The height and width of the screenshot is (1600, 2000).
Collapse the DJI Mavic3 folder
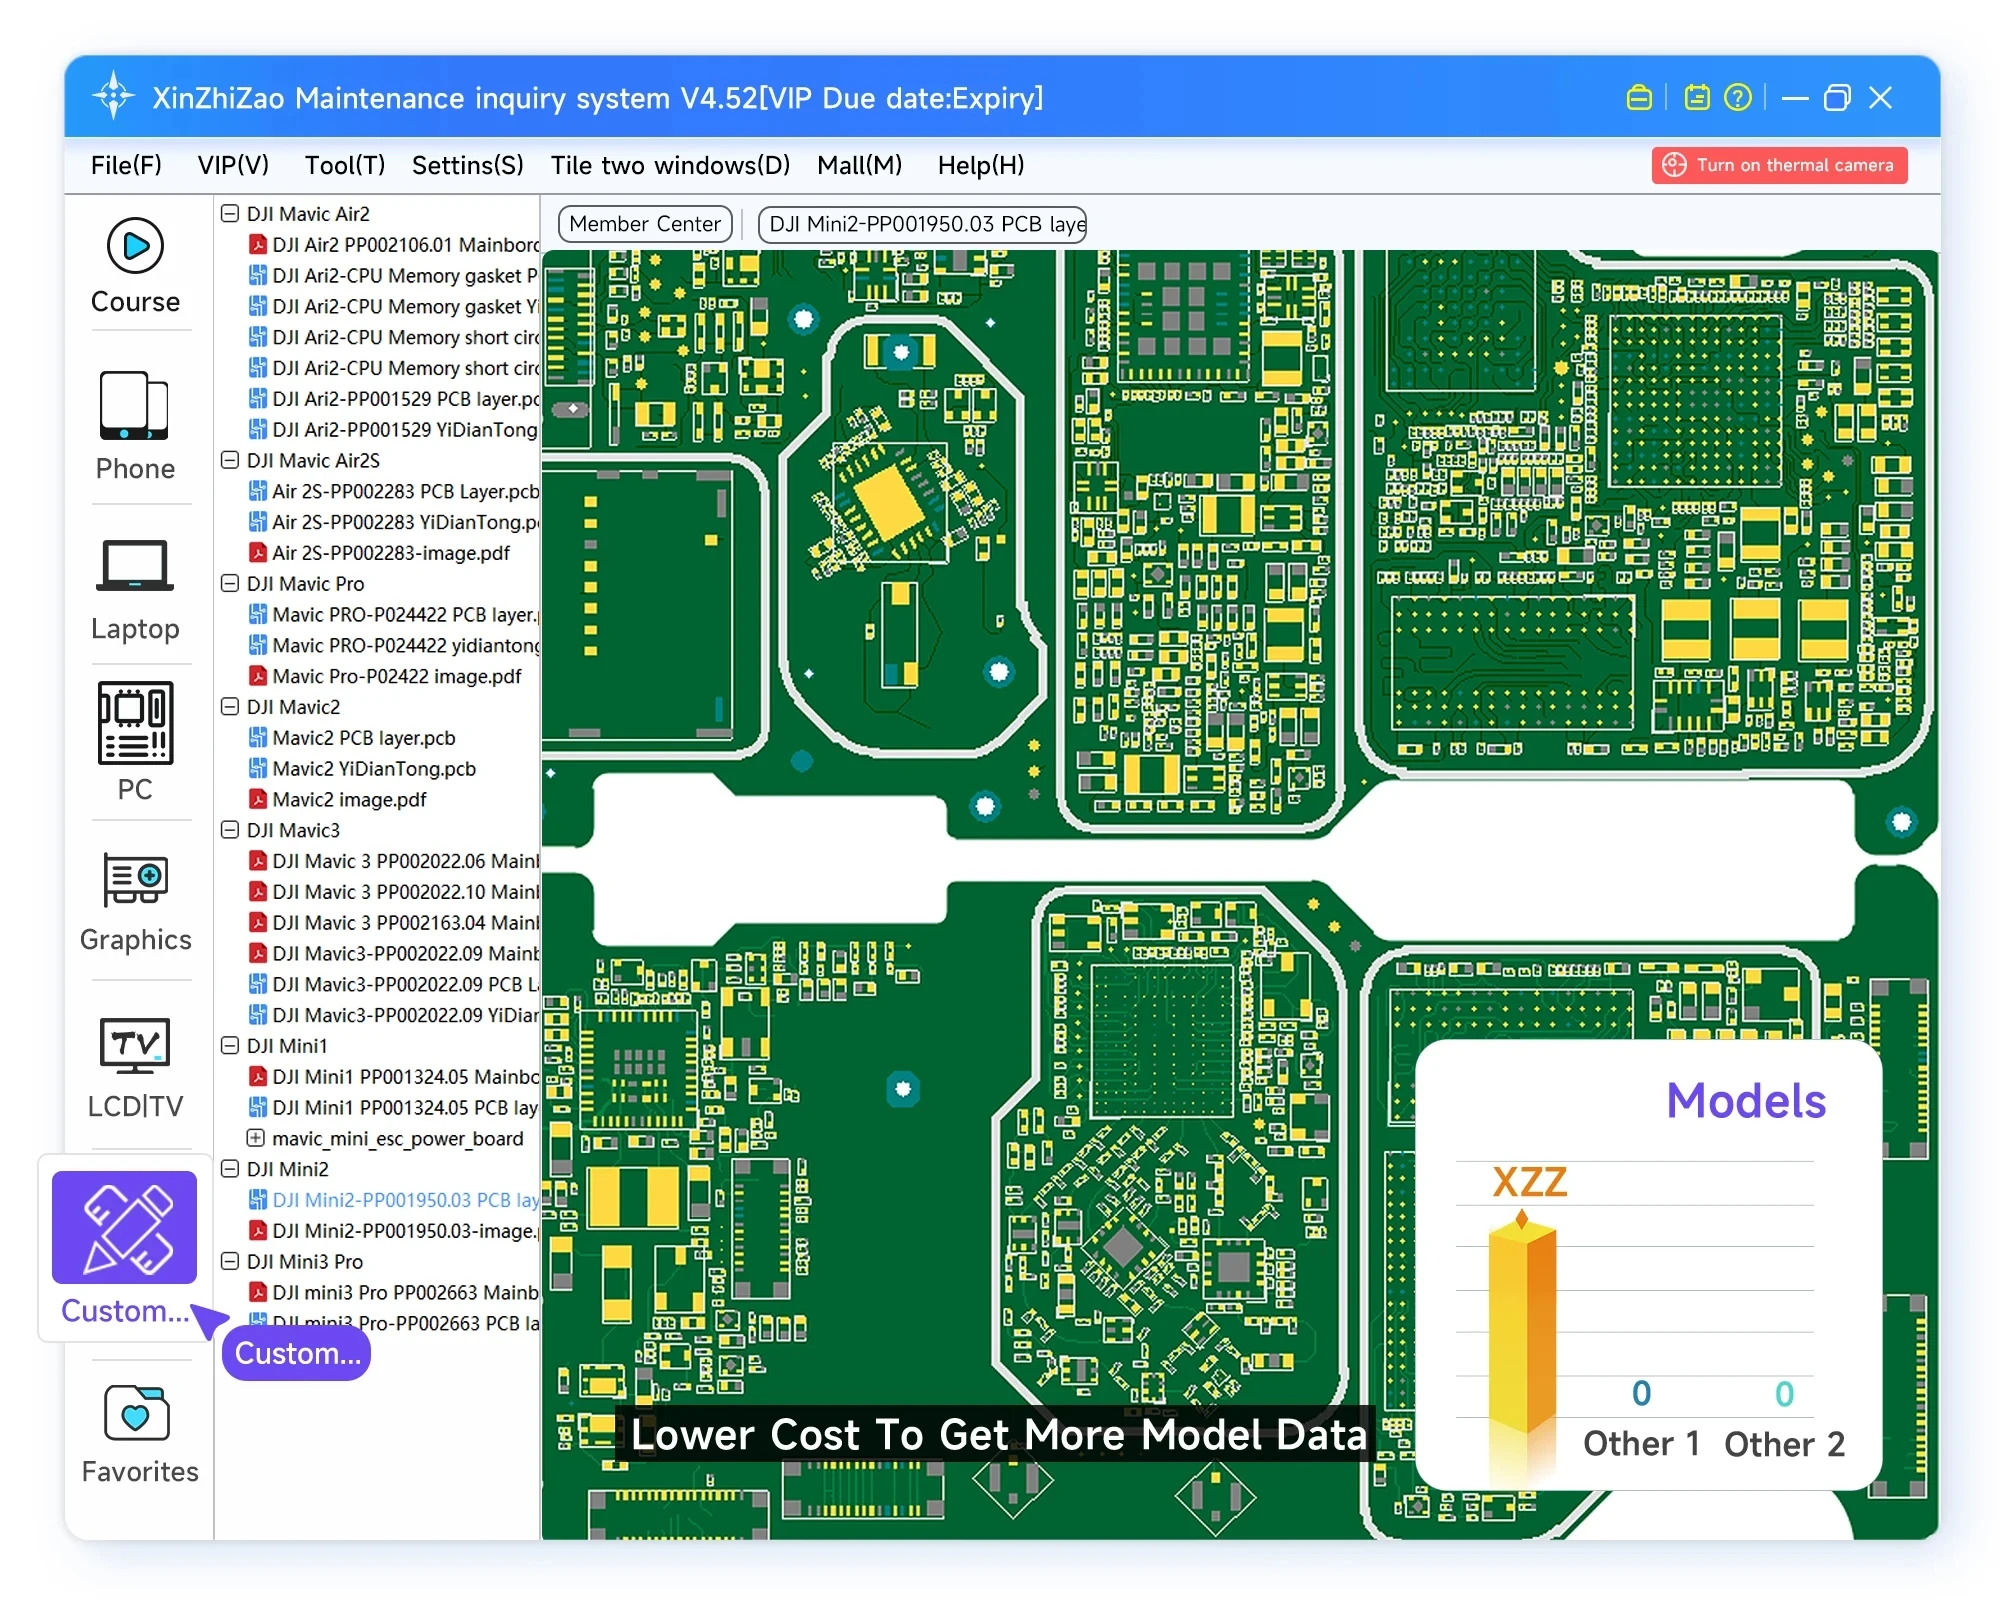click(x=230, y=830)
